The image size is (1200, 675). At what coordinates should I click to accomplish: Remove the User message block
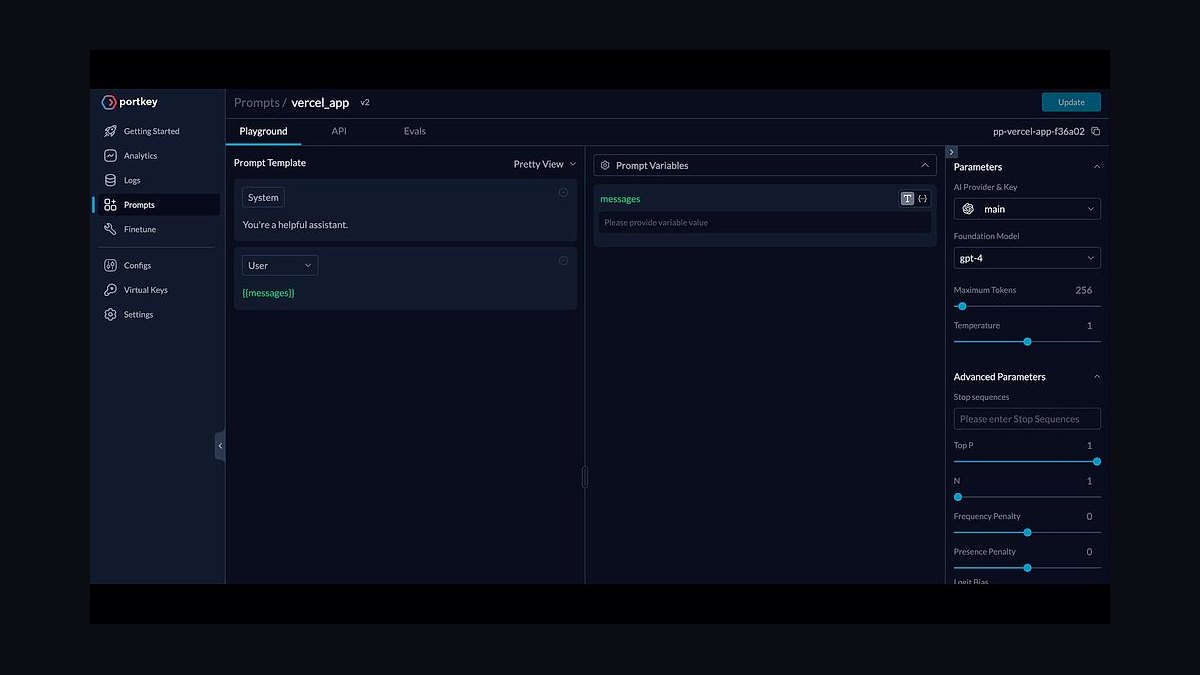(x=563, y=260)
